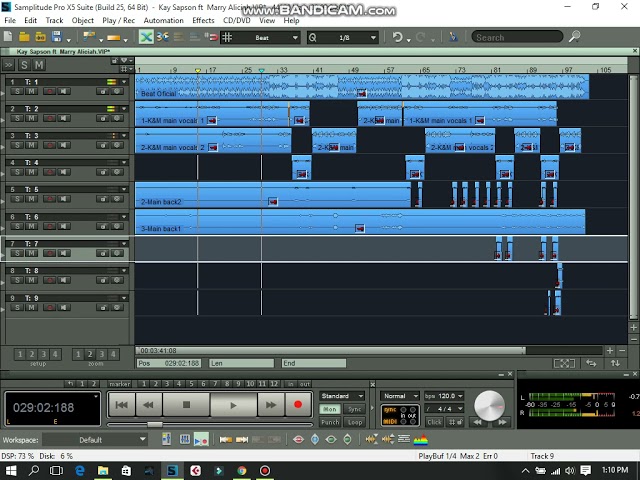The height and width of the screenshot is (480, 640).
Task: Click the global Mute M button above tracks
Action: (39, 65)
